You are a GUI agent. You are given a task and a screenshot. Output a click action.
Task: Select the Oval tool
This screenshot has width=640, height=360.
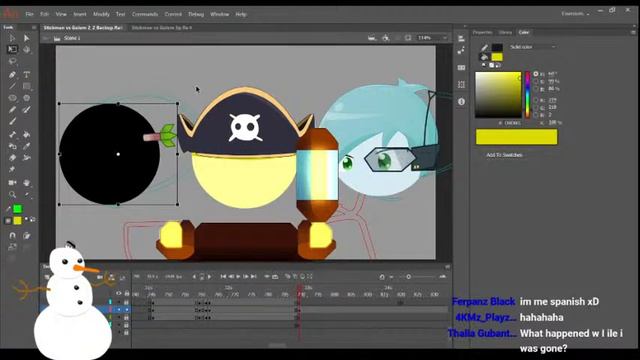[x=12, y=98]
